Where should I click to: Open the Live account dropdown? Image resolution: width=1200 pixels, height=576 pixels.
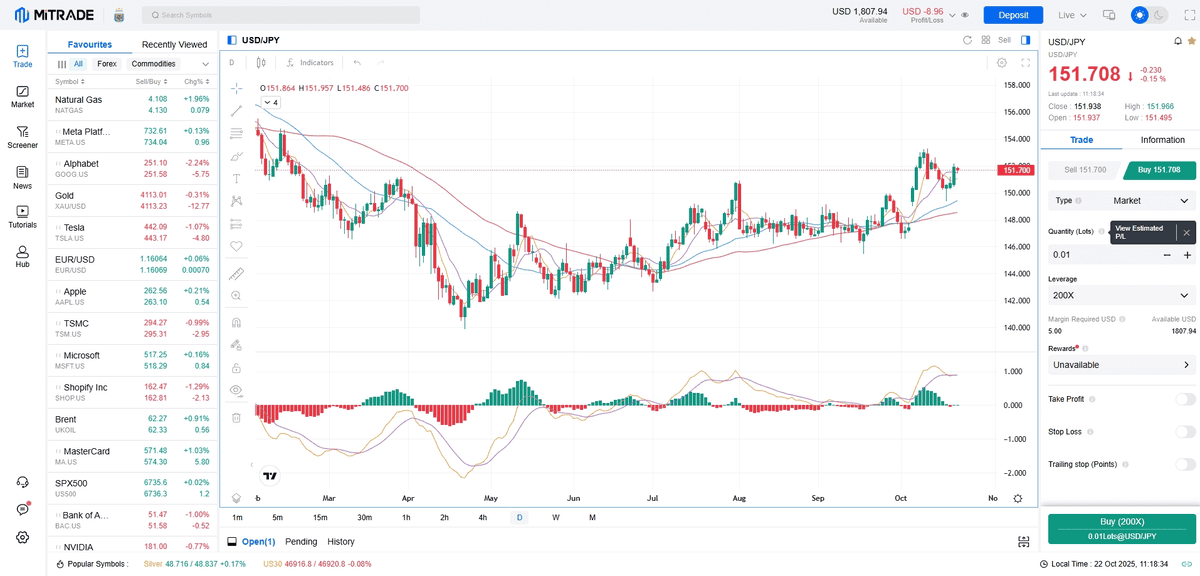[x=1072, y=15]
